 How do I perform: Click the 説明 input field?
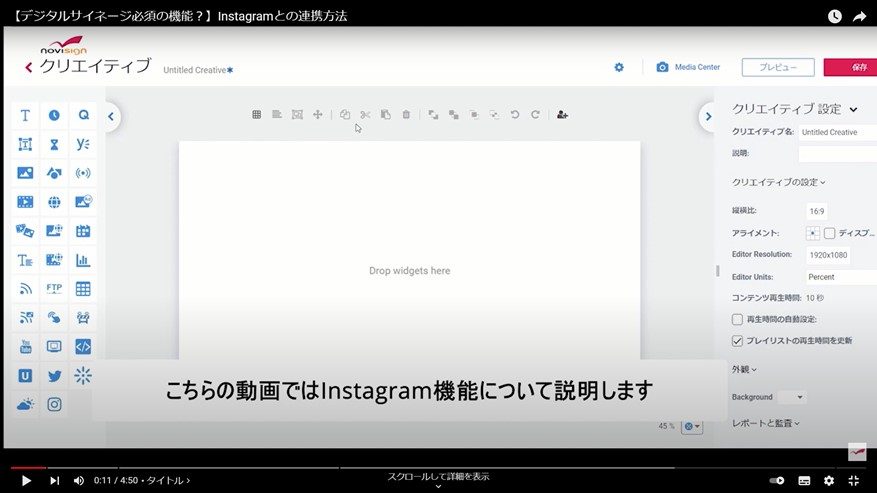[x=837, y=153]
